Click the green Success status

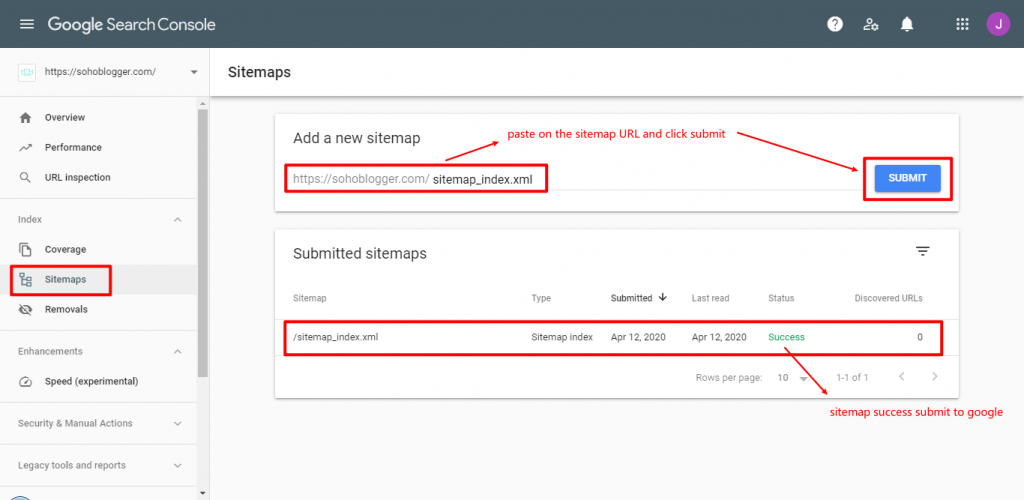786,337
